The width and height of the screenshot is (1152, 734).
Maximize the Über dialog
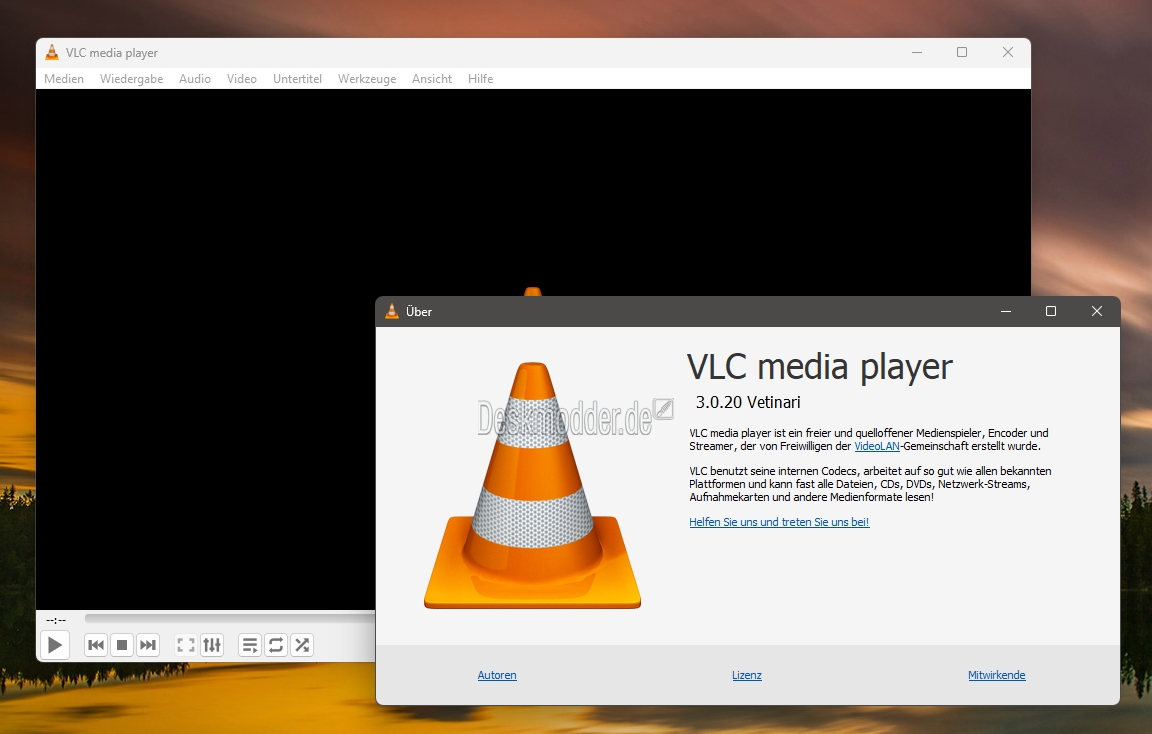1051,312
